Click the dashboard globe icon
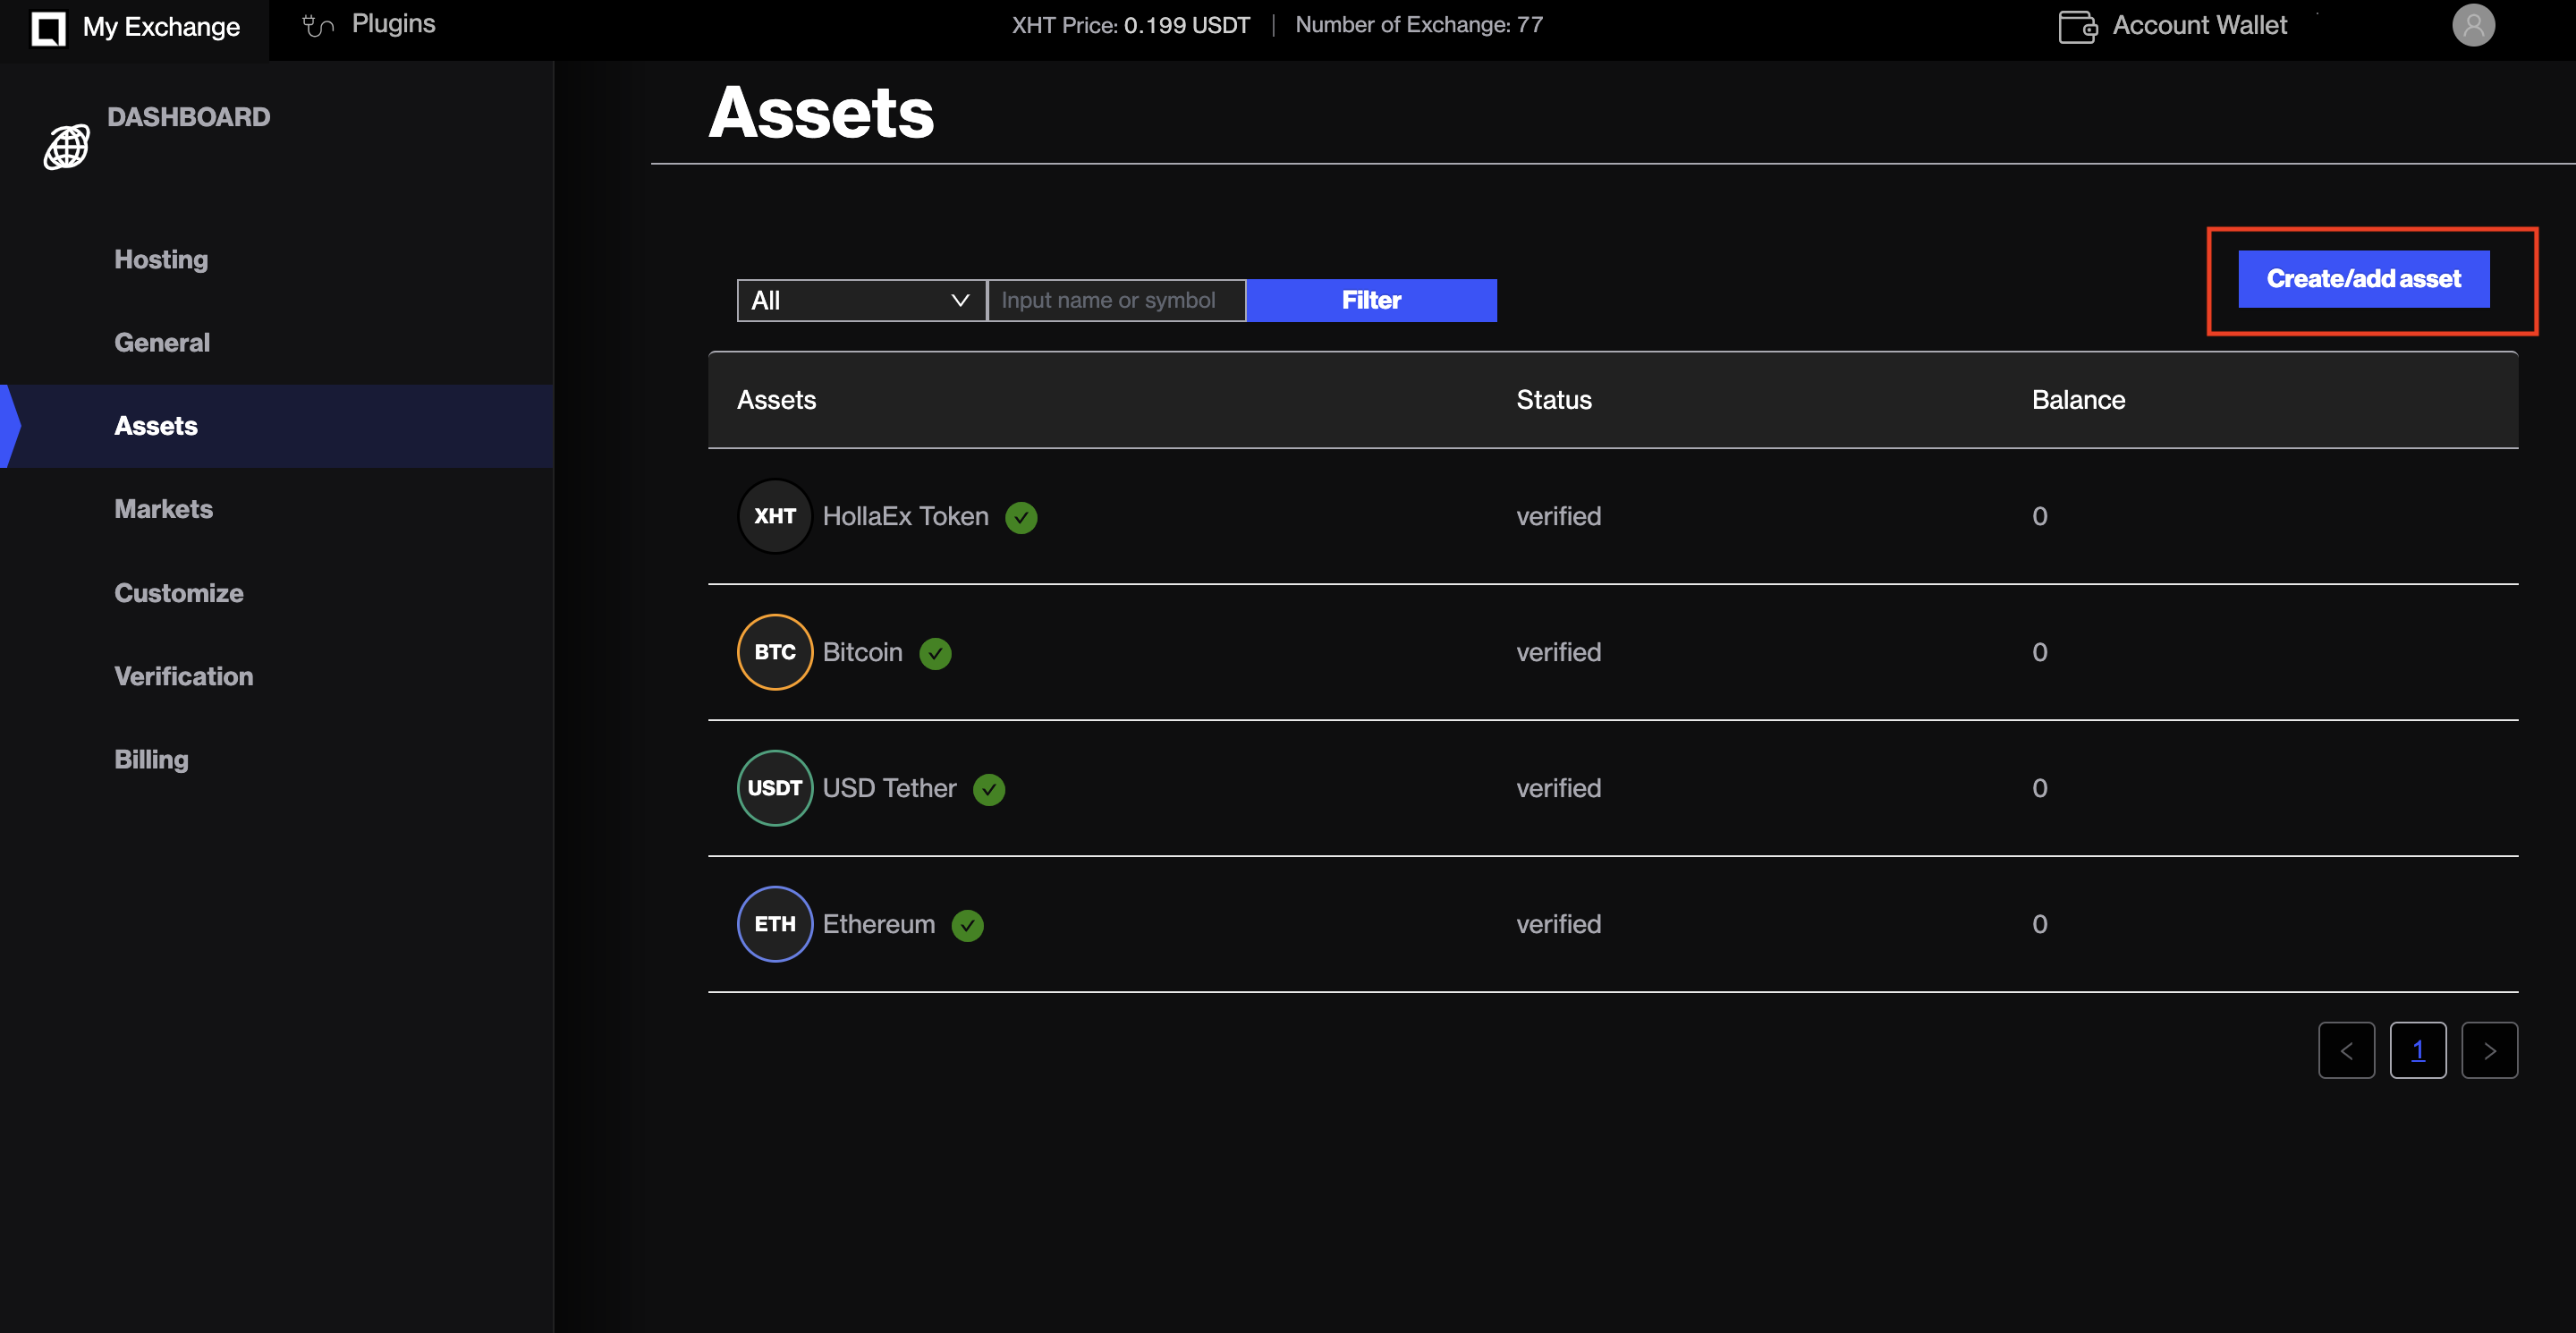This screenshot has width=2576, height=1333. tap(66, 147)
